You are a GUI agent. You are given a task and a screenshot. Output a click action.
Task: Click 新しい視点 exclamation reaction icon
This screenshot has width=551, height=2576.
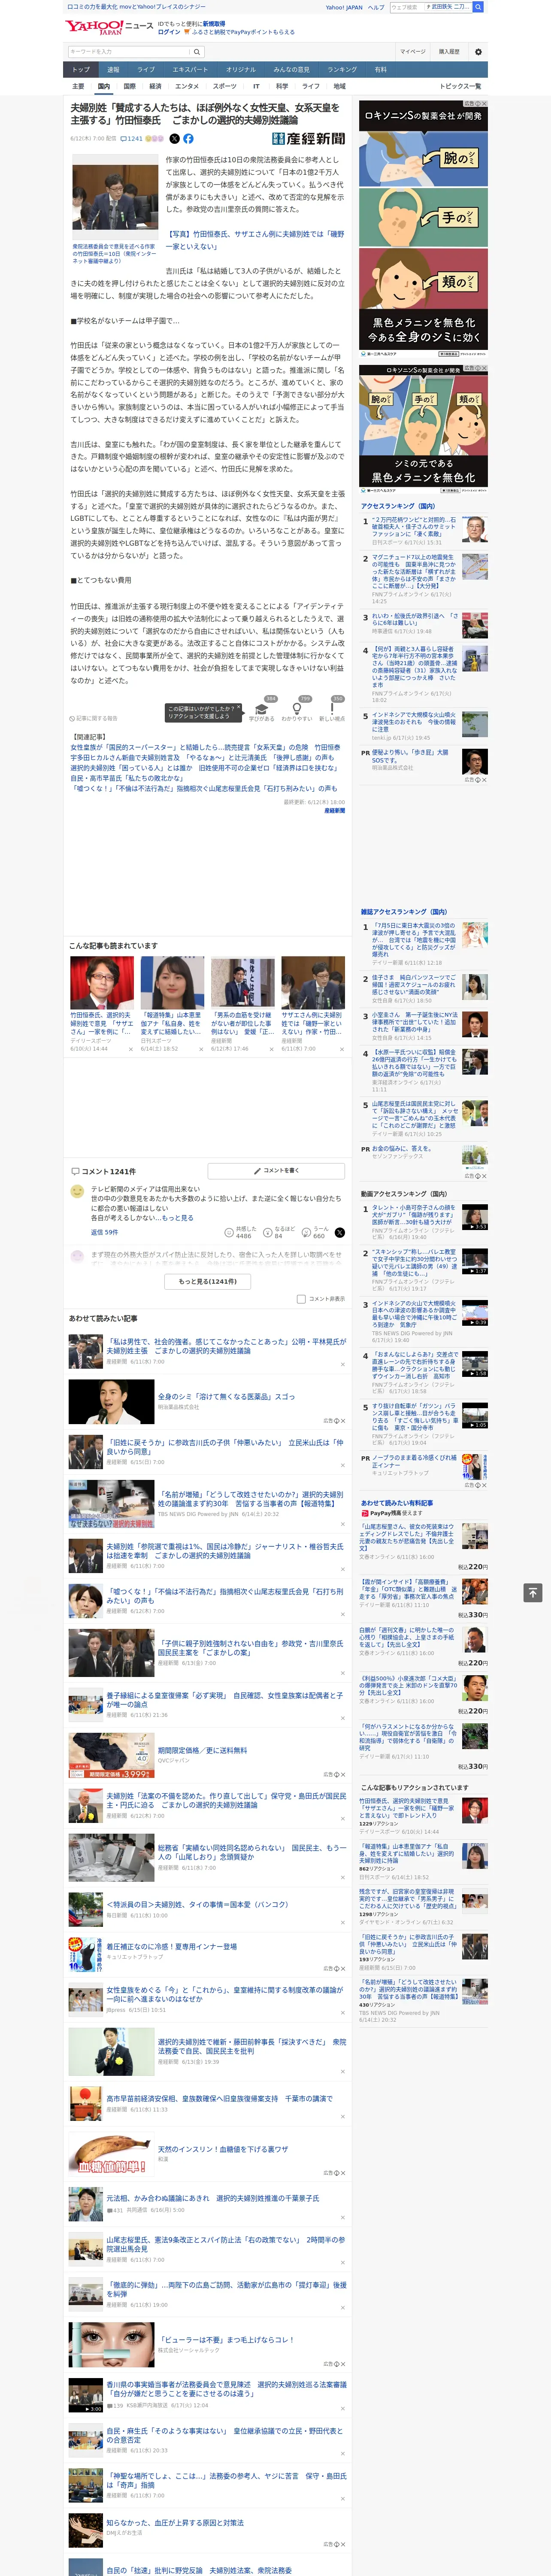[x=332, y=708]
